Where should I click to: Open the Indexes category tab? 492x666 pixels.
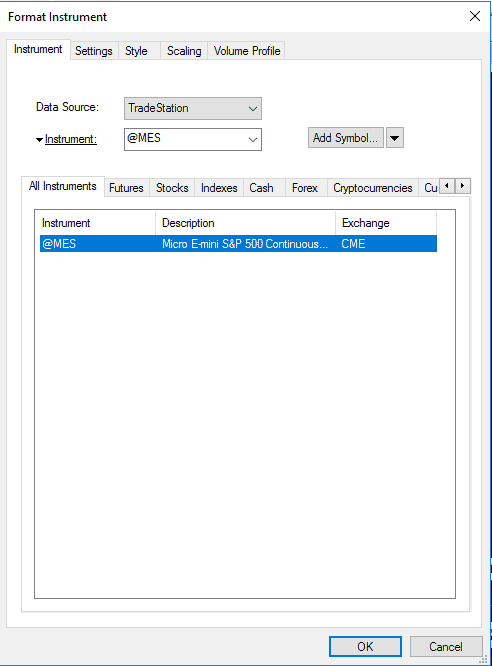(x=219, y=188)
